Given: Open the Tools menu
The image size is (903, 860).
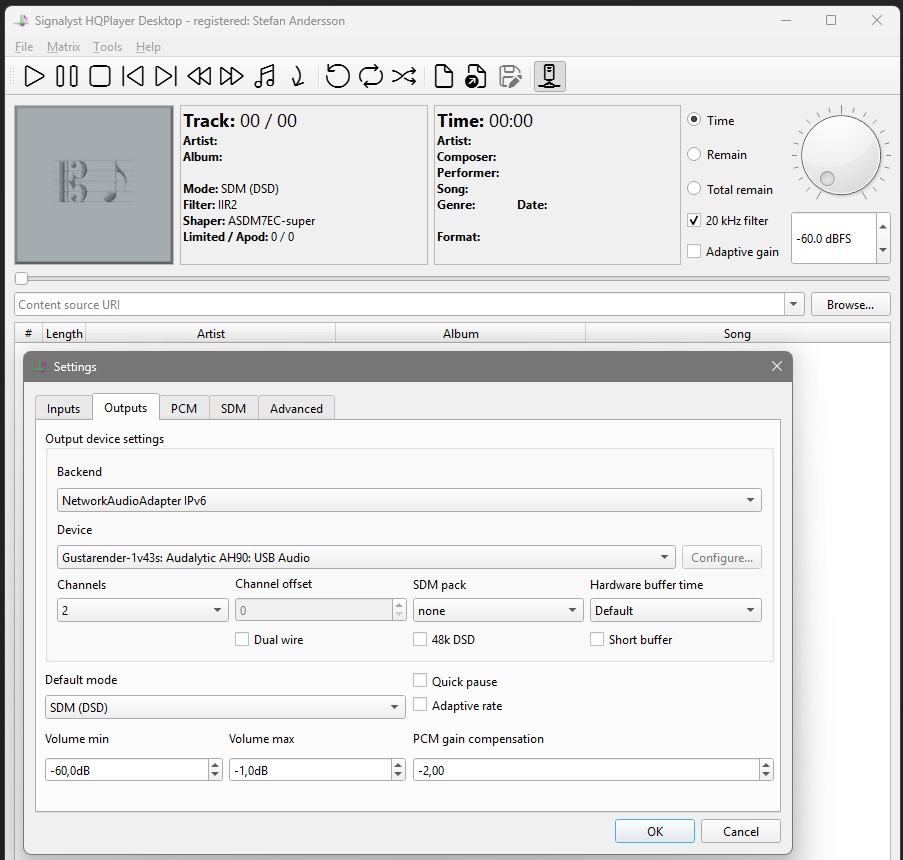Looking at the screenshot, I should point(107,47).
